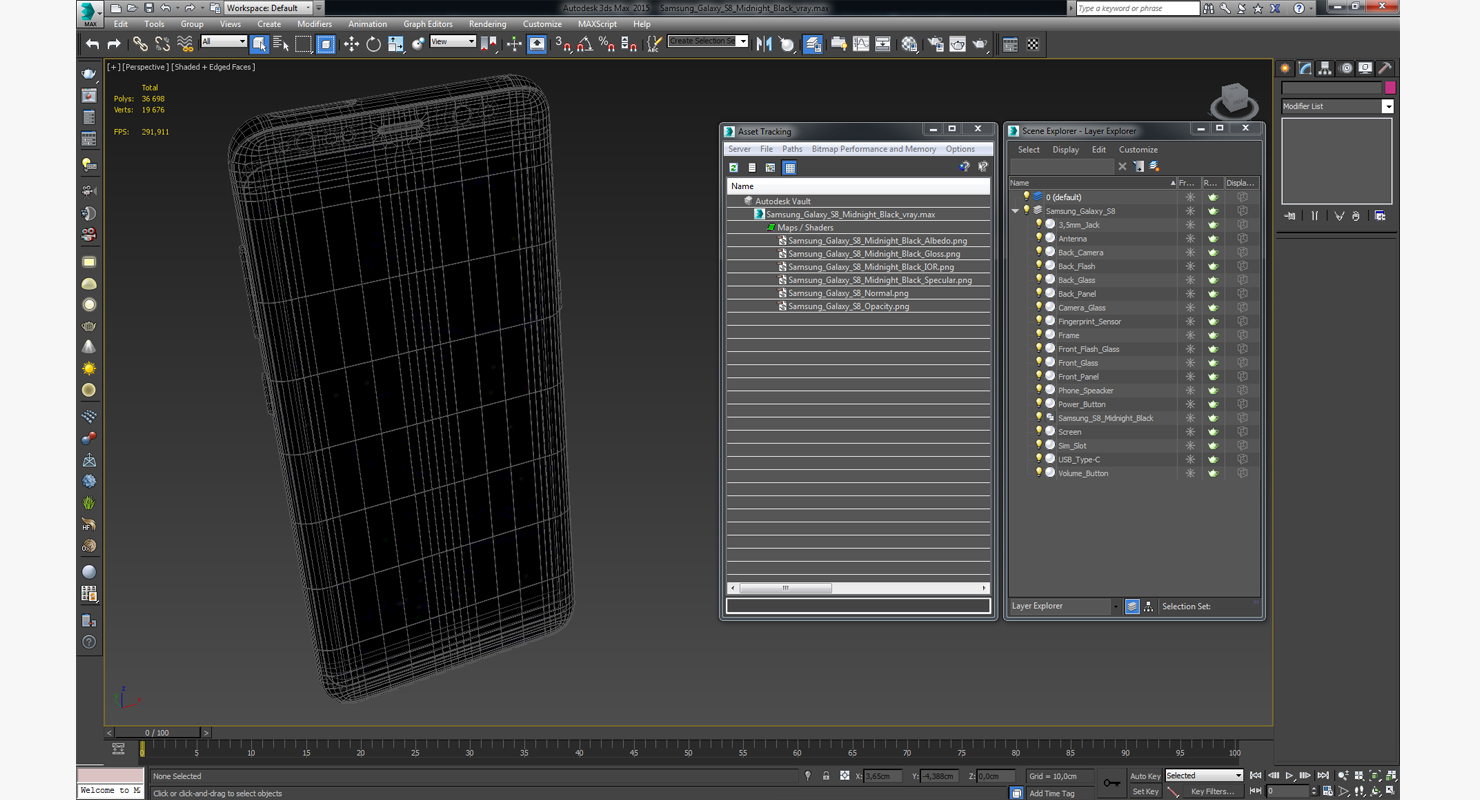Click the Mirror tool icon
The image size is (1480, 800).
point(764,44)
